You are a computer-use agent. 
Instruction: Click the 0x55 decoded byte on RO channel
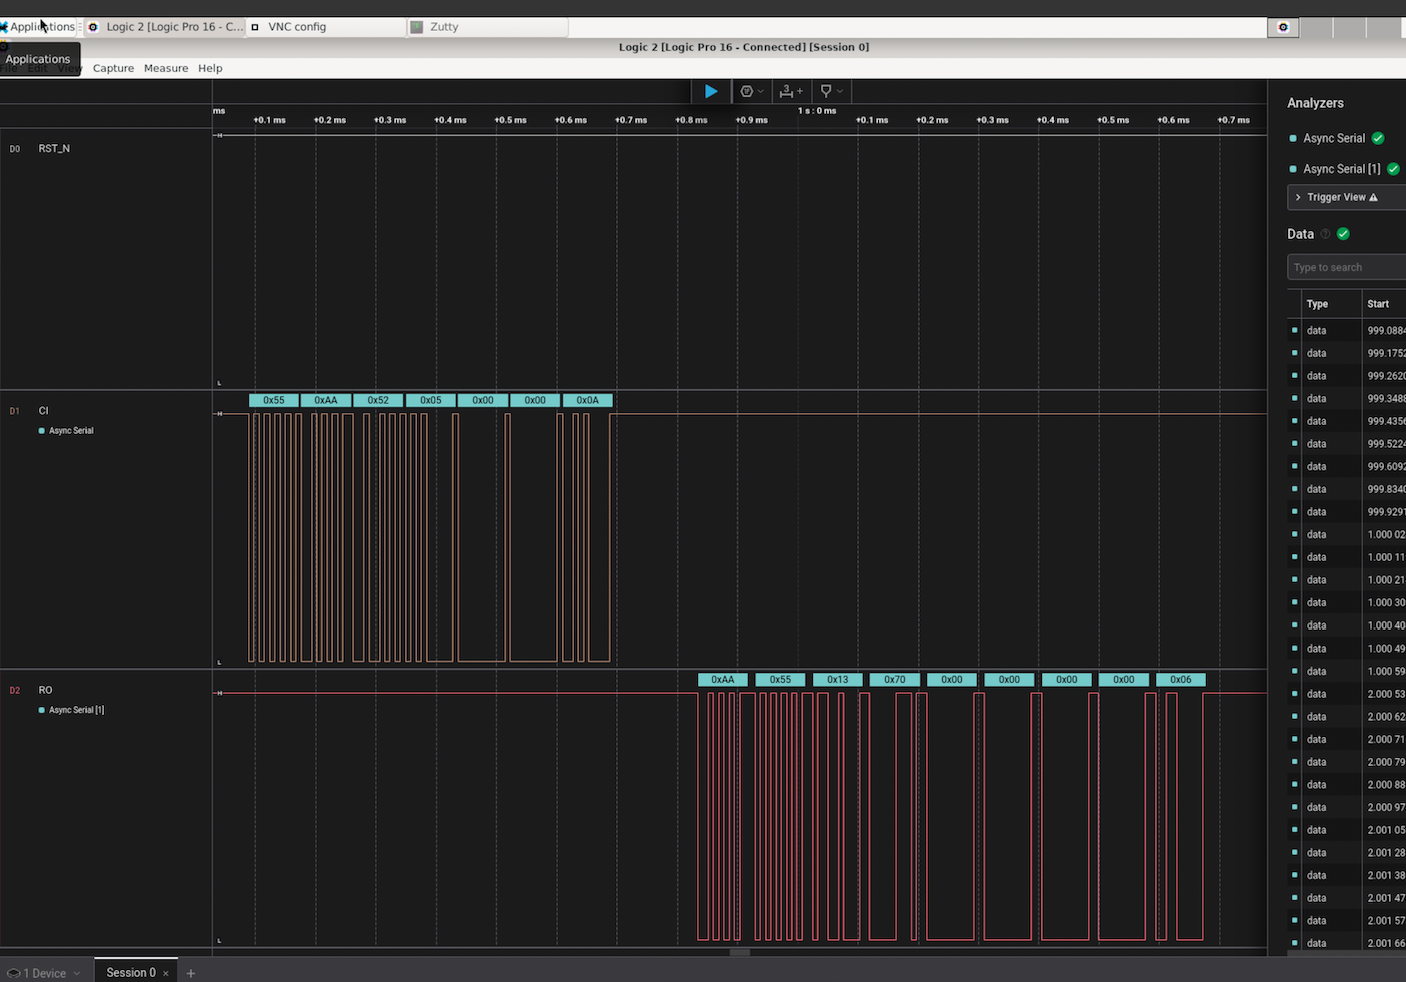coord(780,679)
